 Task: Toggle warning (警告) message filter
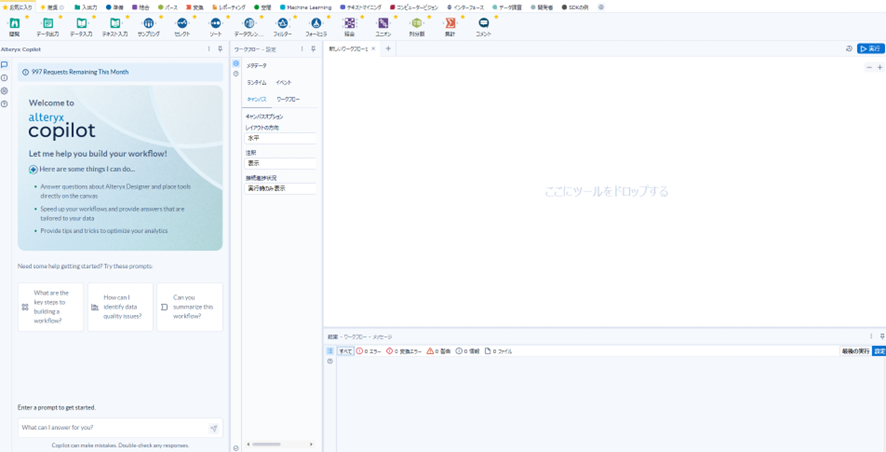coord(438,351)
